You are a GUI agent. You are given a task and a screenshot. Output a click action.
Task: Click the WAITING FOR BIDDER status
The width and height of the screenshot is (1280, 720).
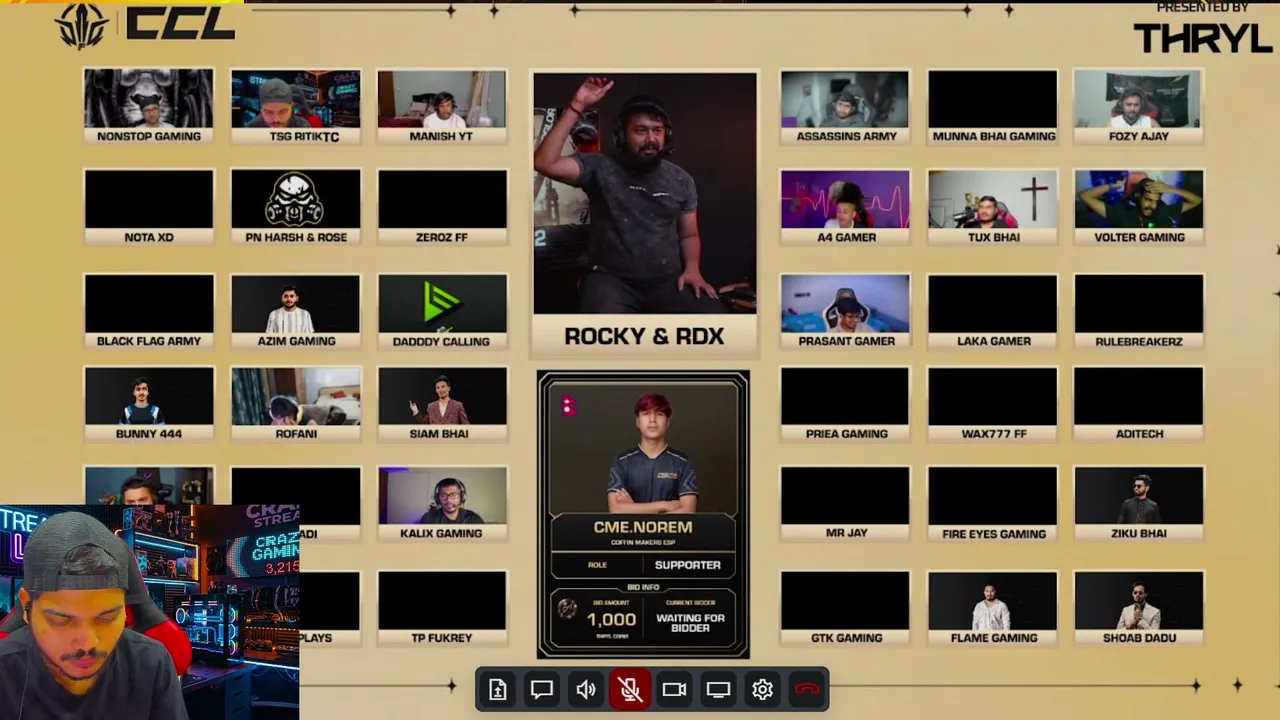(x=690, y=623)
